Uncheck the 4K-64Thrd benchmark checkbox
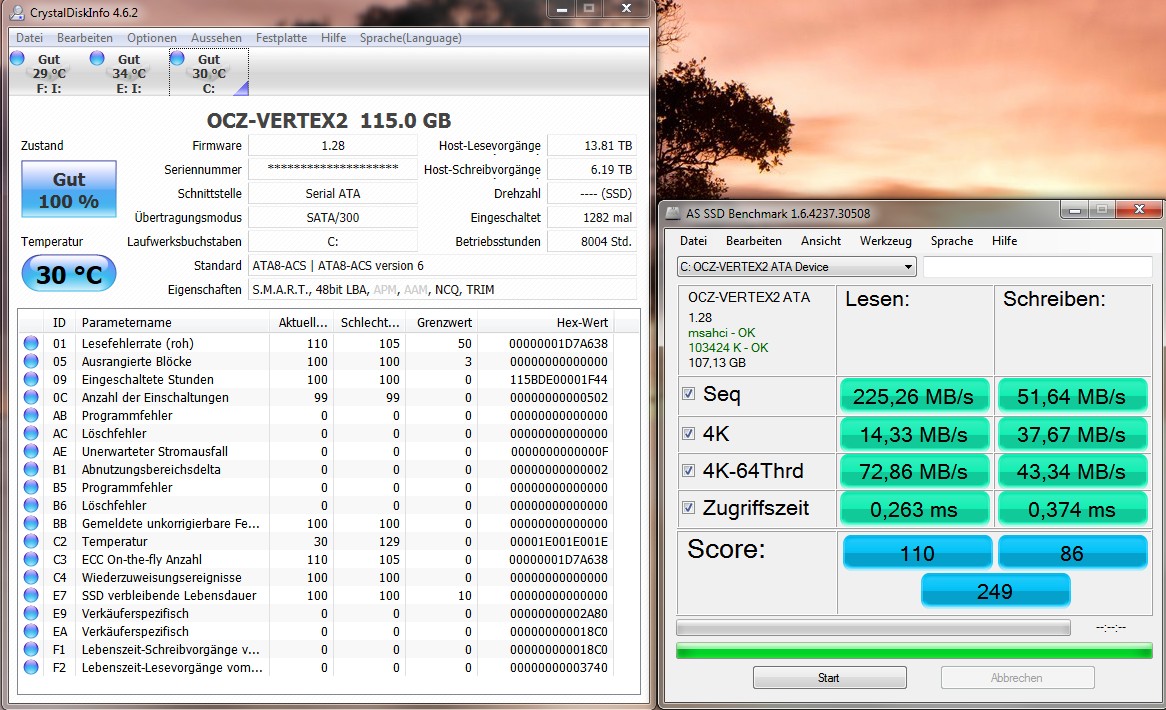1166x710 pixels. pyautogui.click(x=689, y=471)
